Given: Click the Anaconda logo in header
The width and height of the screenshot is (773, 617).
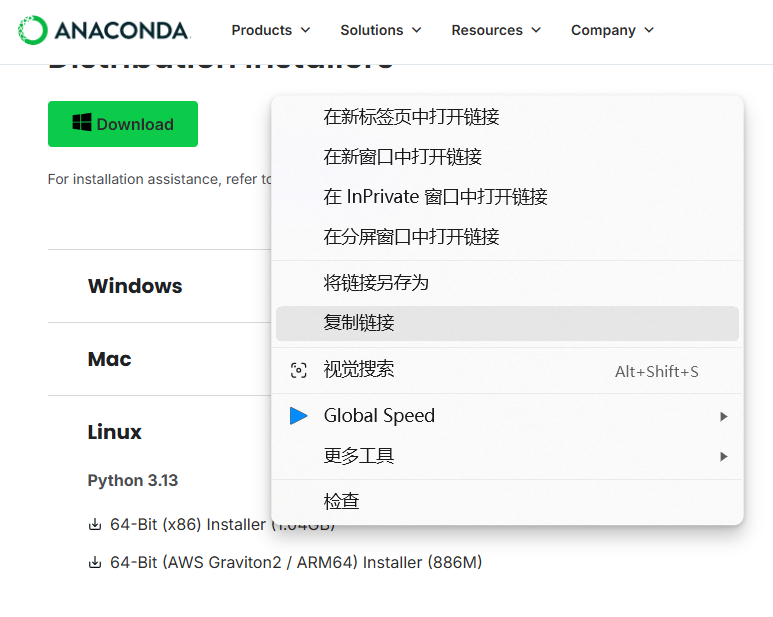Looking at the screenshot, I should (103, 30).
